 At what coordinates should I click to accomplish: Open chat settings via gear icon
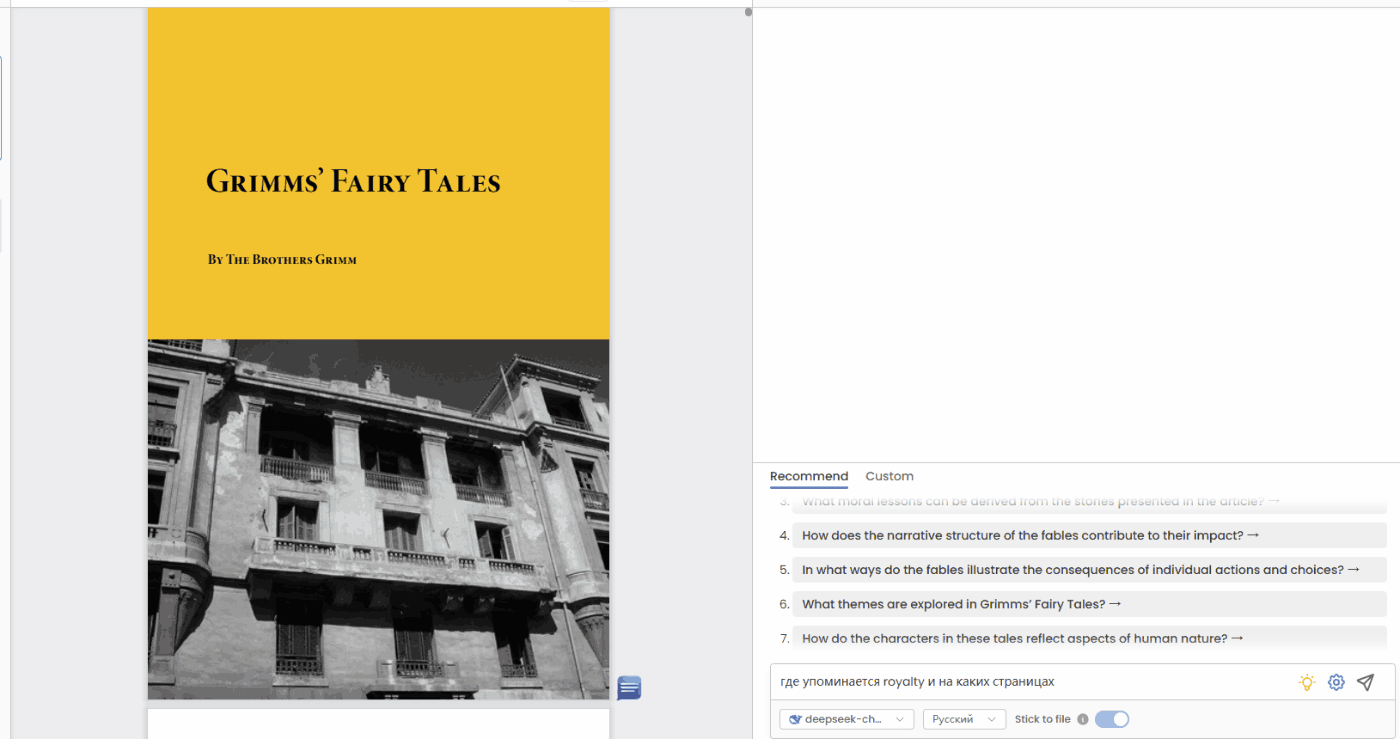point(1336,682)
